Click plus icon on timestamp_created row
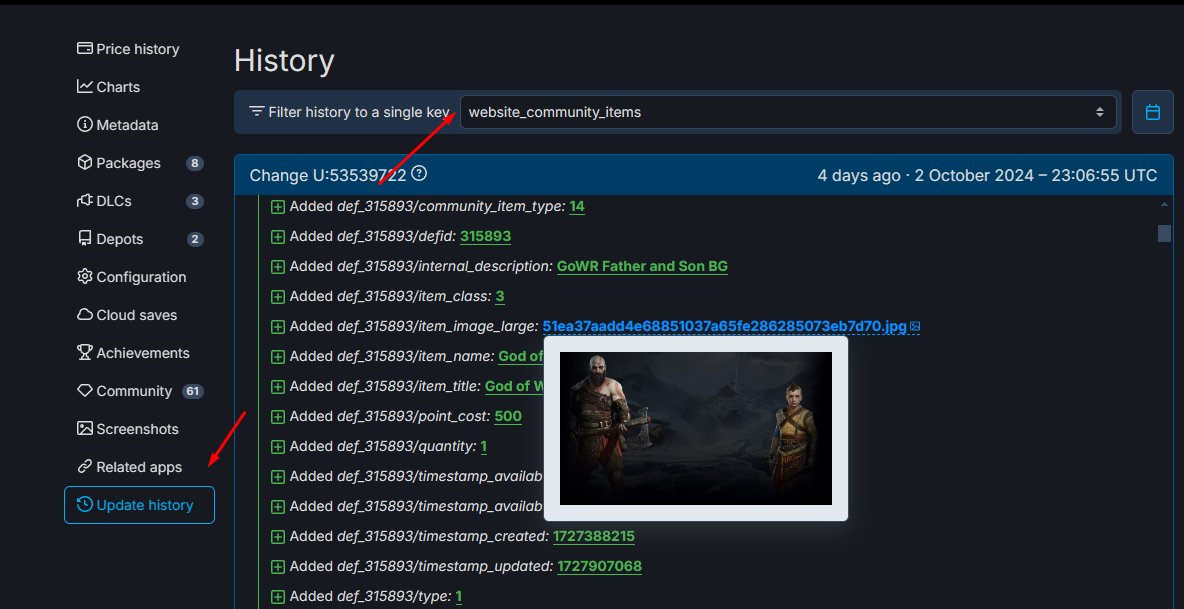Screen dimensions: 1184x609 point(278,537)
